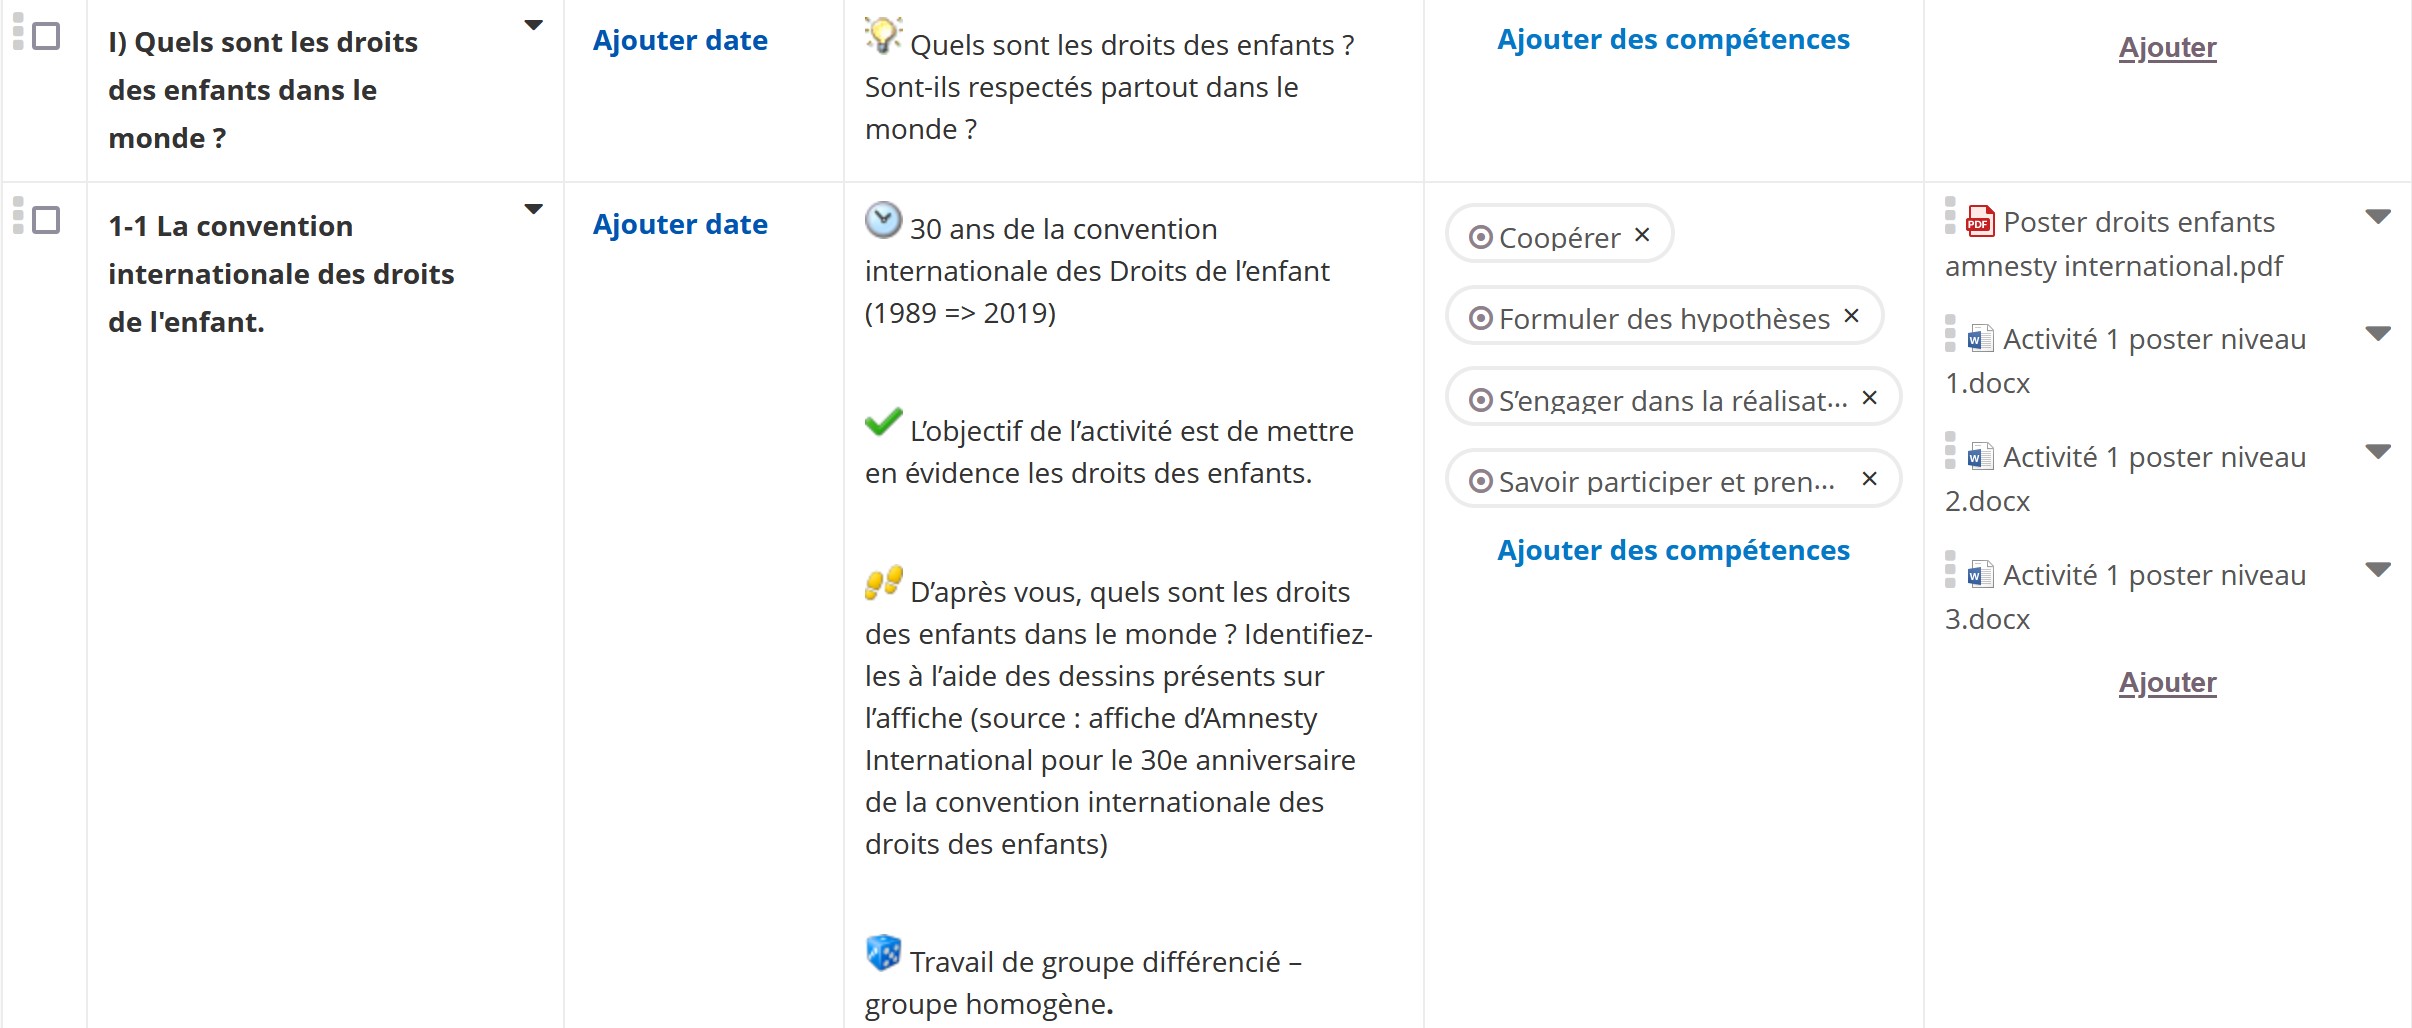Remove the Formuler des hypothèses tag
The width and height of the screenshot is (2412, 1028).
pyautogui.click(x=1851, y=316)
